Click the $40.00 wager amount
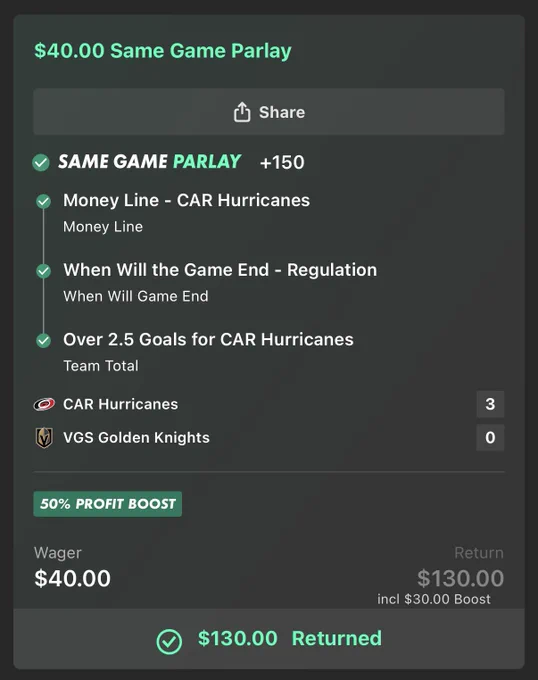Image resolution: width=538 pixels, height=680 pixels. pyautogui.click(x=72, y=579)
